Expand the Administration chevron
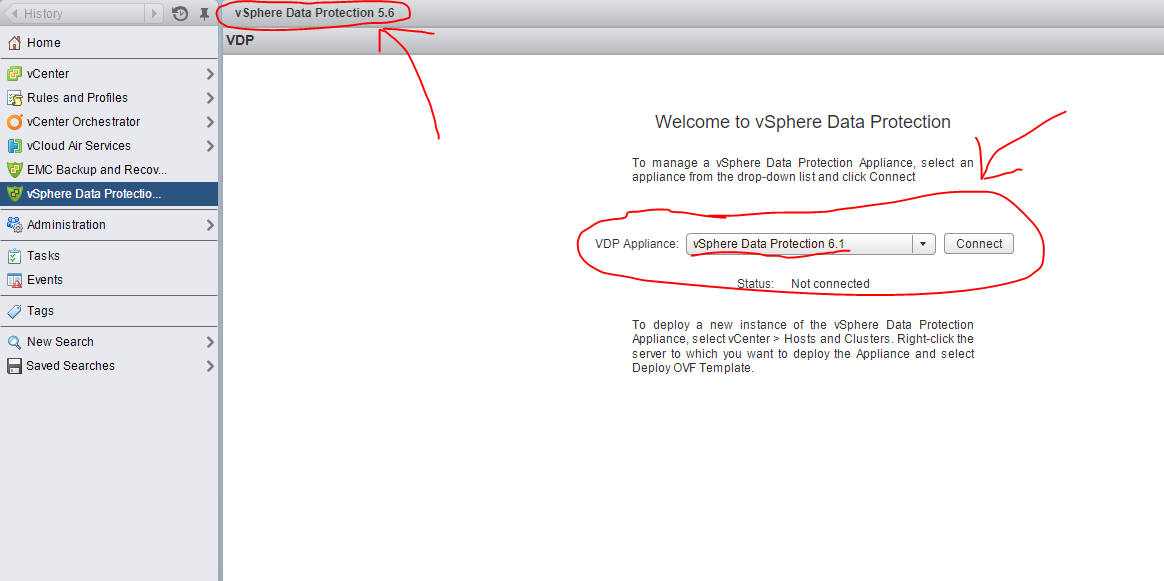 (x=210, y=225)
